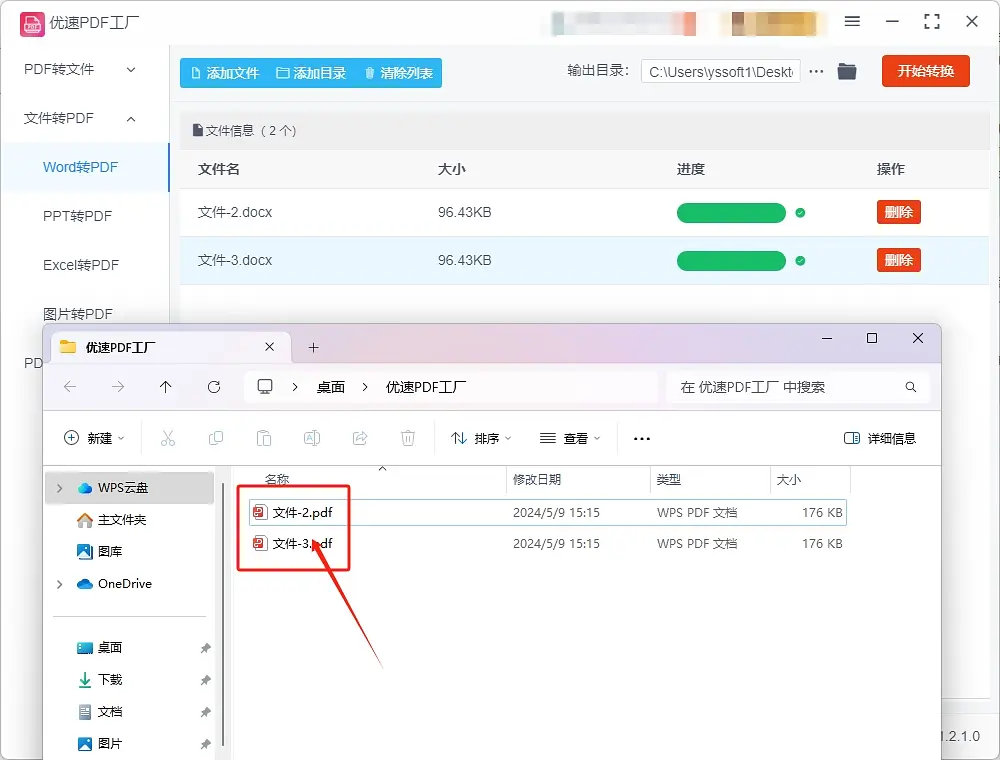This screenshot has height=760, width=1000.
Task: Select the 文件-3.docx row in file list
Action: (584, 260)
